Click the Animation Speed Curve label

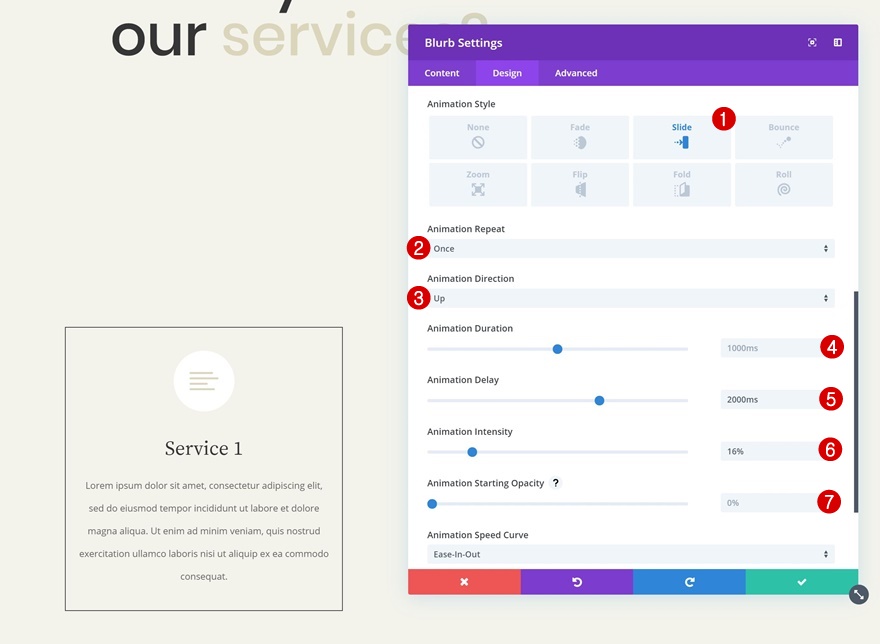[478, 535]
